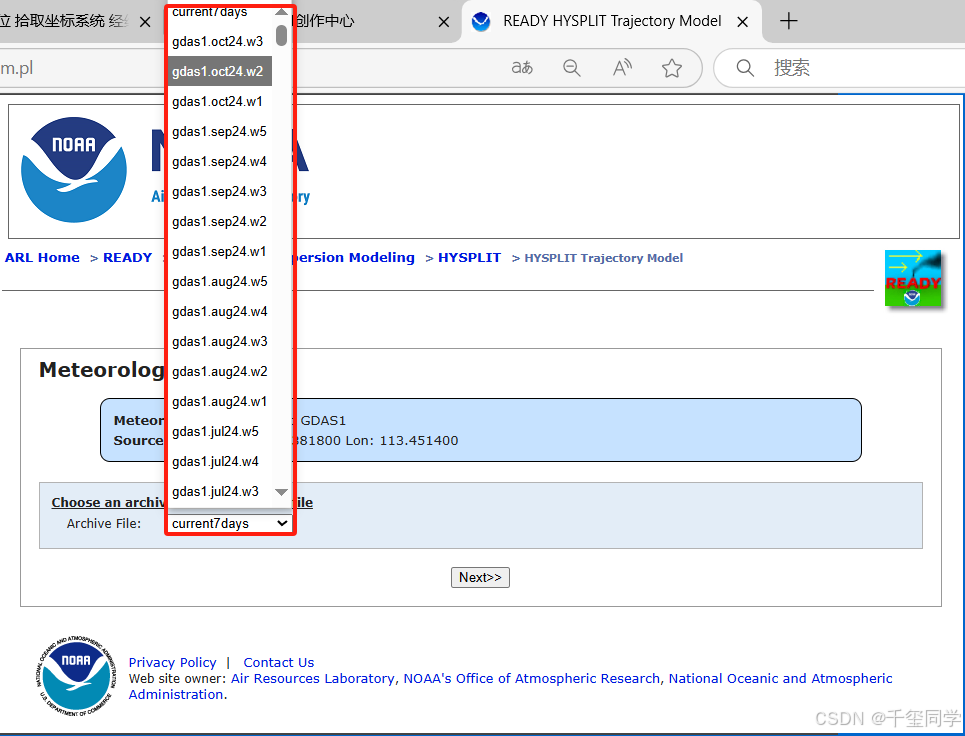Screen dimensions: 965x736
Task: Choose gdas1.jul24.w4 archive file
Action: 220,462
